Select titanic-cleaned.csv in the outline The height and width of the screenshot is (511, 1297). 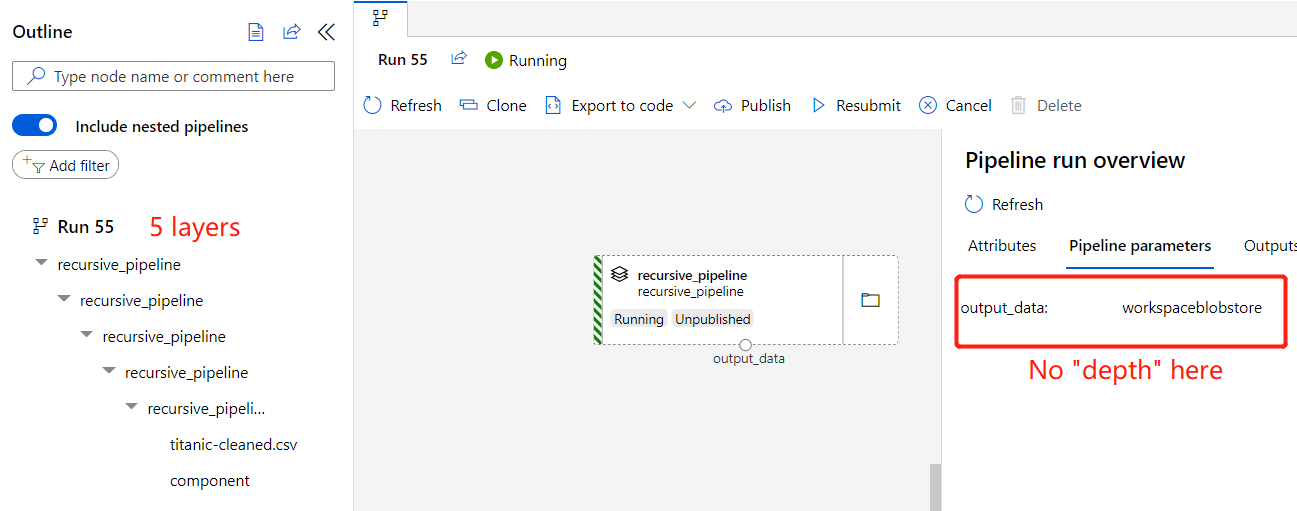click(234, 444)
